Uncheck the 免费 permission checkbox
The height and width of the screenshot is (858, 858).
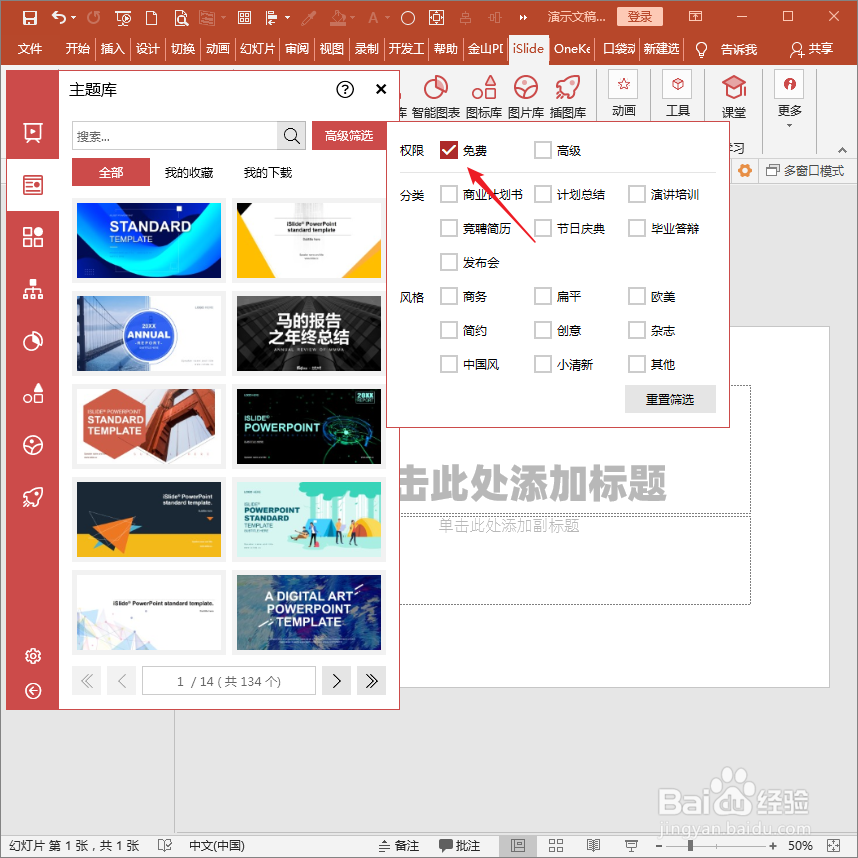449,150
